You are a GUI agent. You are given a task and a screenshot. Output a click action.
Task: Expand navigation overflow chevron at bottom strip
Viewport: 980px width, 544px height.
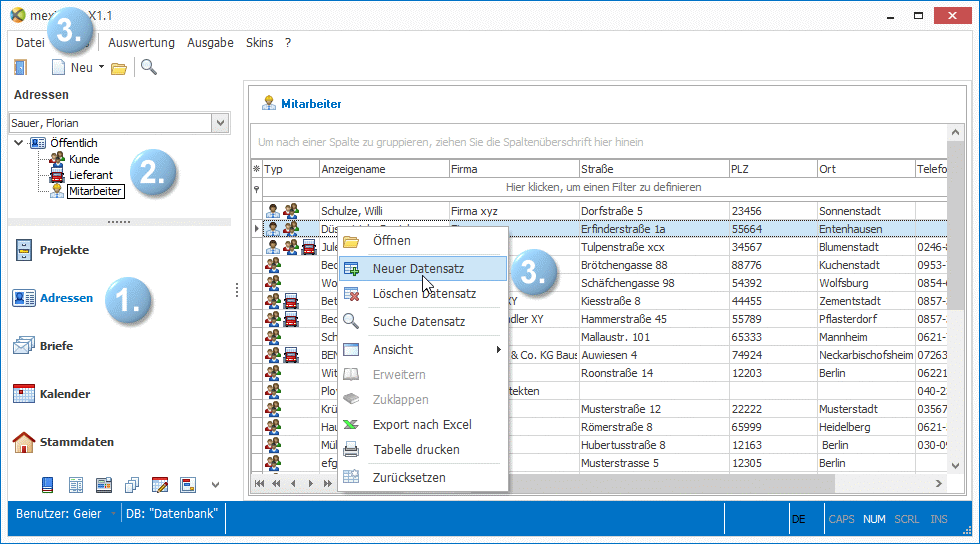point(216,485)
